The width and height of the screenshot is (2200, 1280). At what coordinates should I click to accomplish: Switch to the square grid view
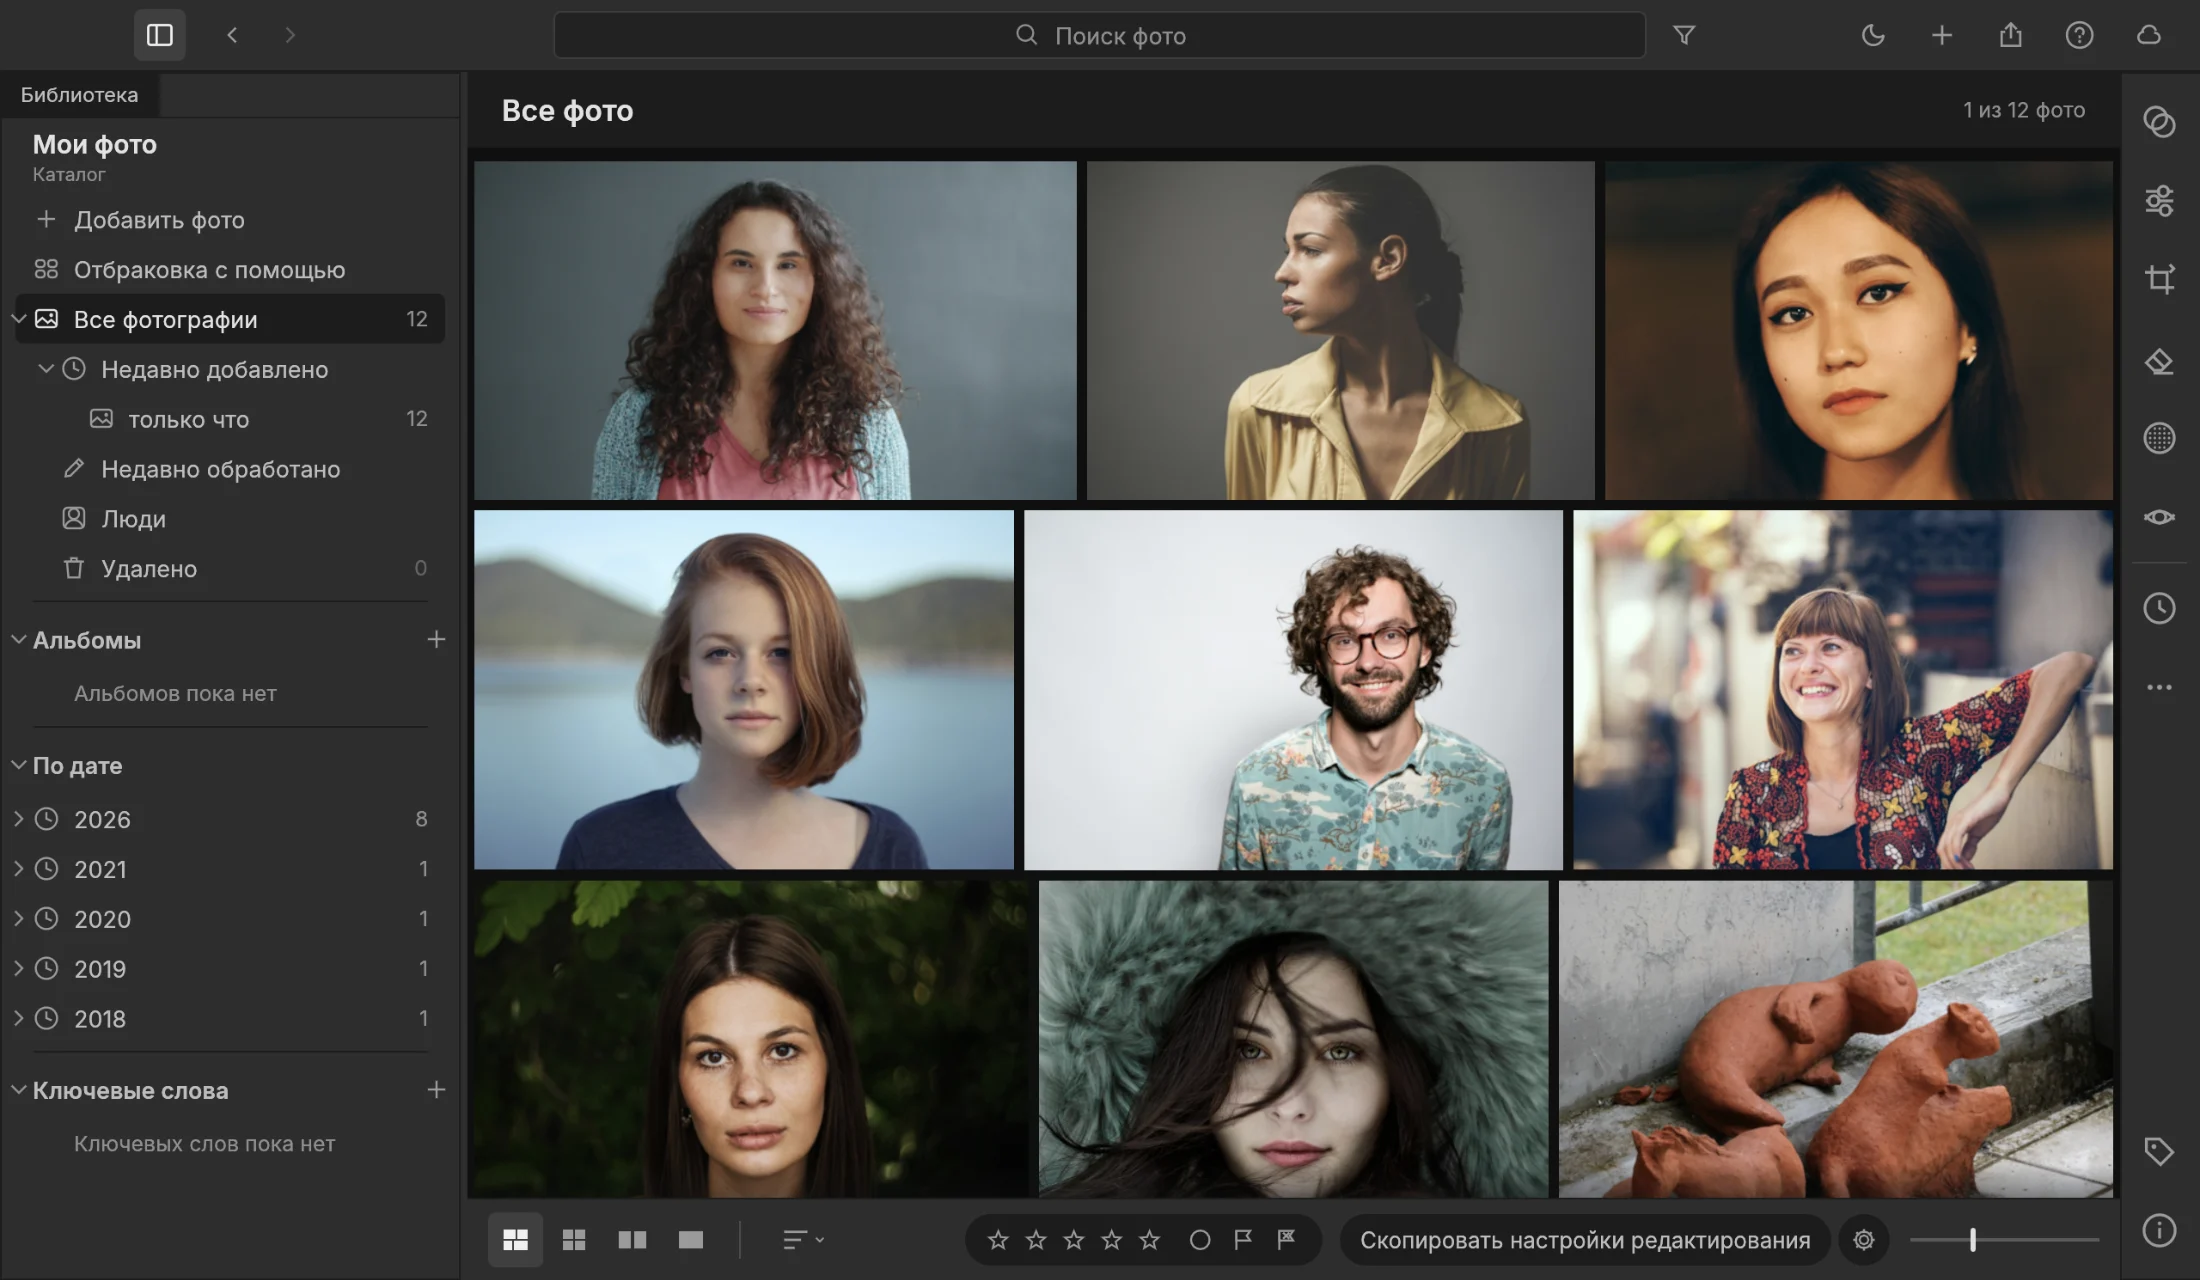tap(574, 1240)
